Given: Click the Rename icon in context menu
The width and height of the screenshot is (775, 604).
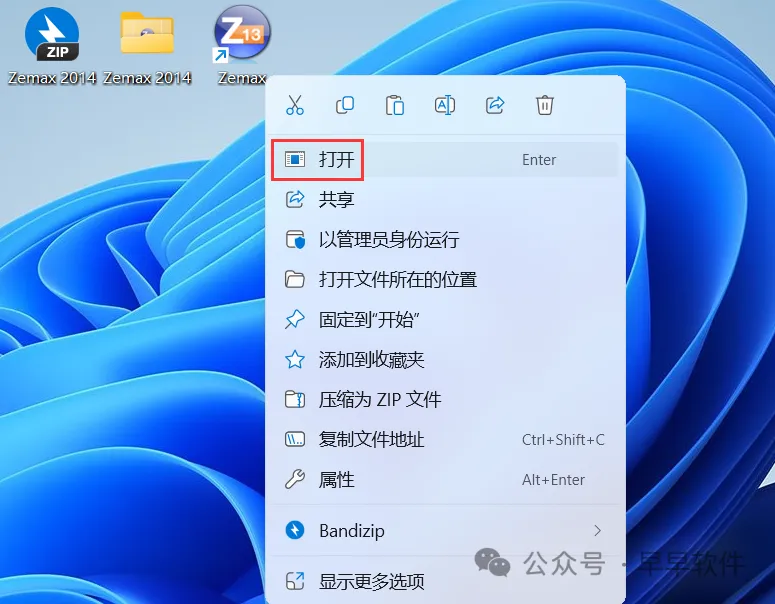Looking at the screenshot, I should pyautogui.click(x=445, y=105).
